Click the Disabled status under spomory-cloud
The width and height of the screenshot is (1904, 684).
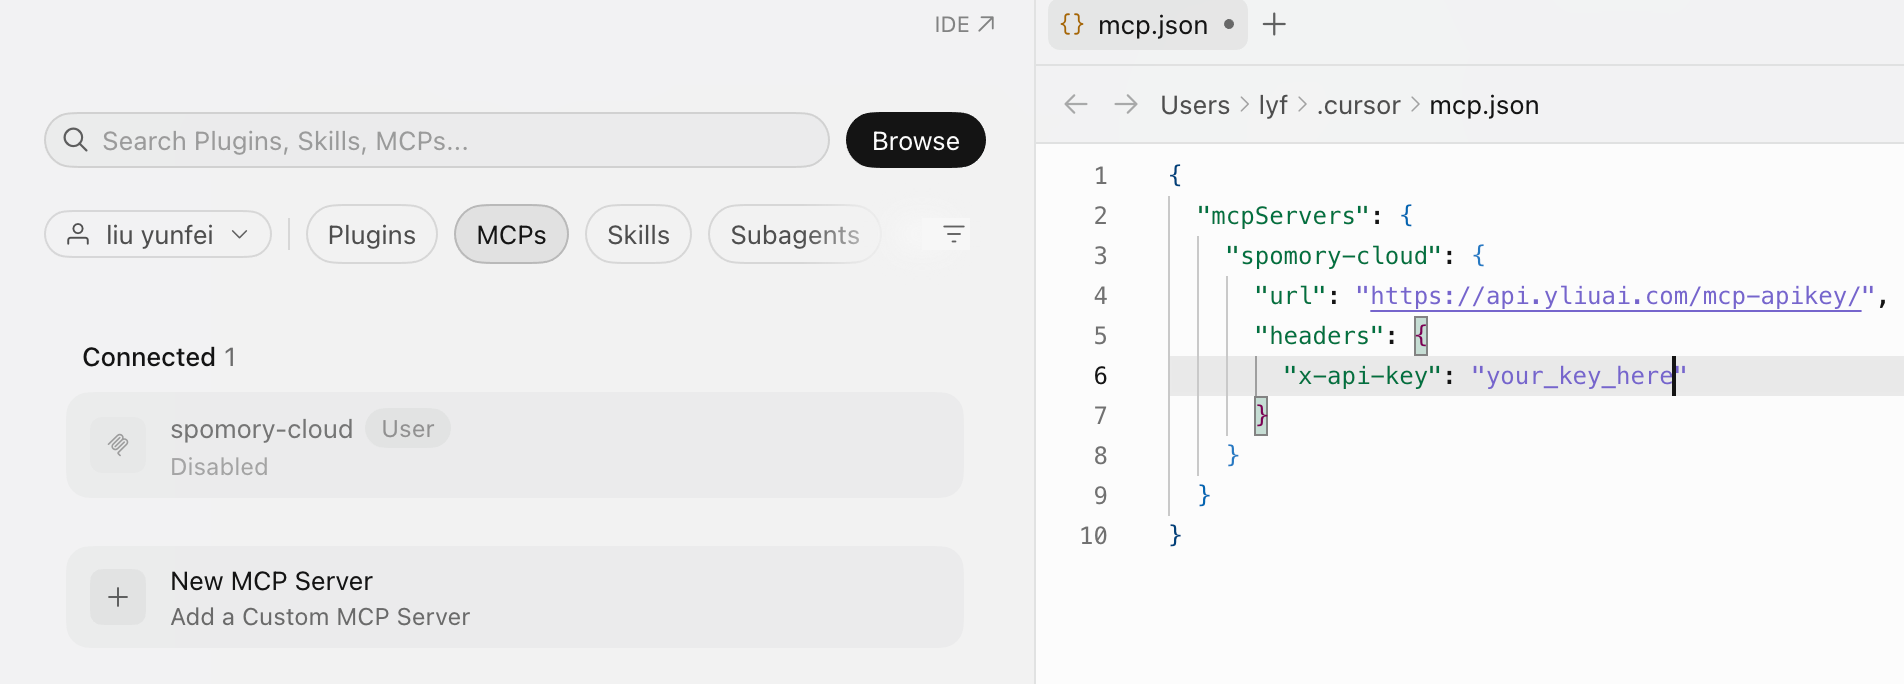click(219, 467)
